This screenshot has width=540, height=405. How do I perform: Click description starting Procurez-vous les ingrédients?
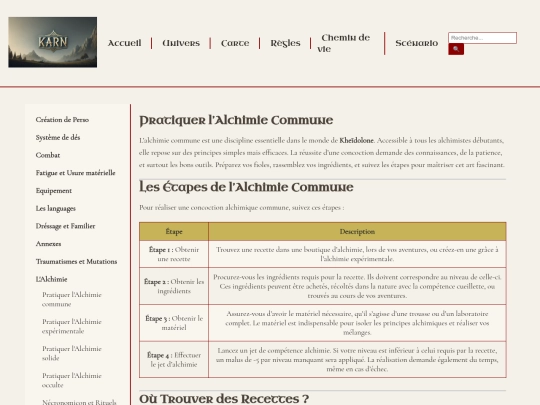[357, 286]
